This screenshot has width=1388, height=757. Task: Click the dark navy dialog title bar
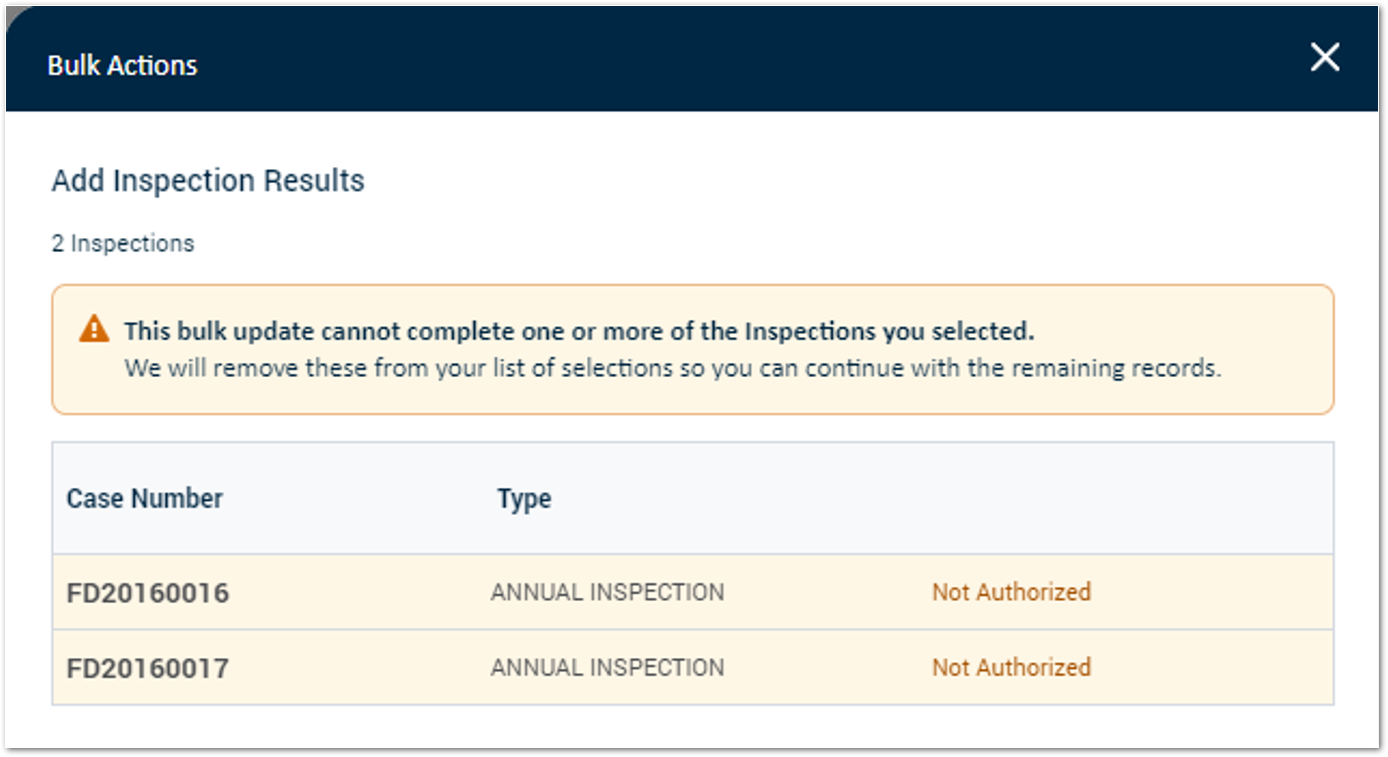coord(694,58)
